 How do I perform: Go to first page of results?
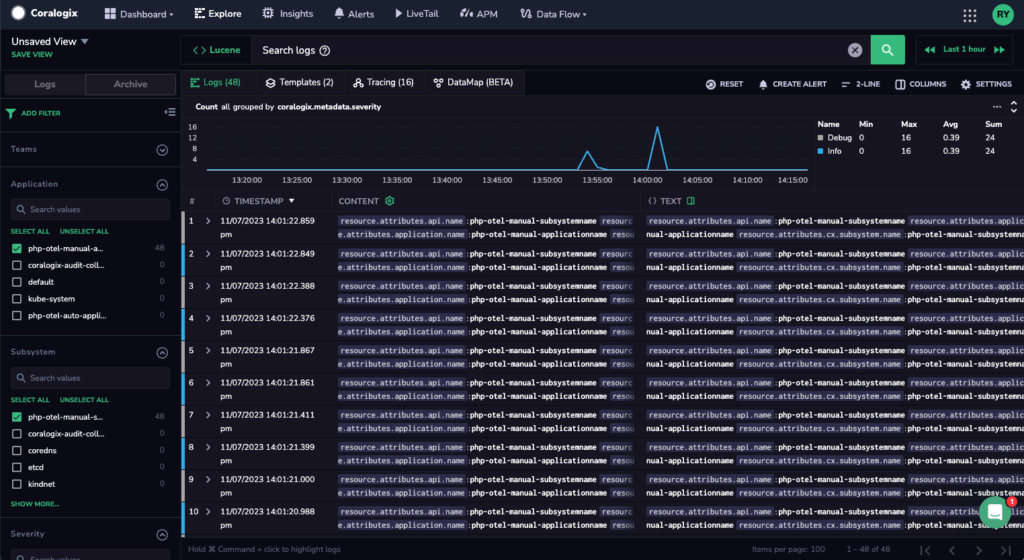click(x=925, y=550)
